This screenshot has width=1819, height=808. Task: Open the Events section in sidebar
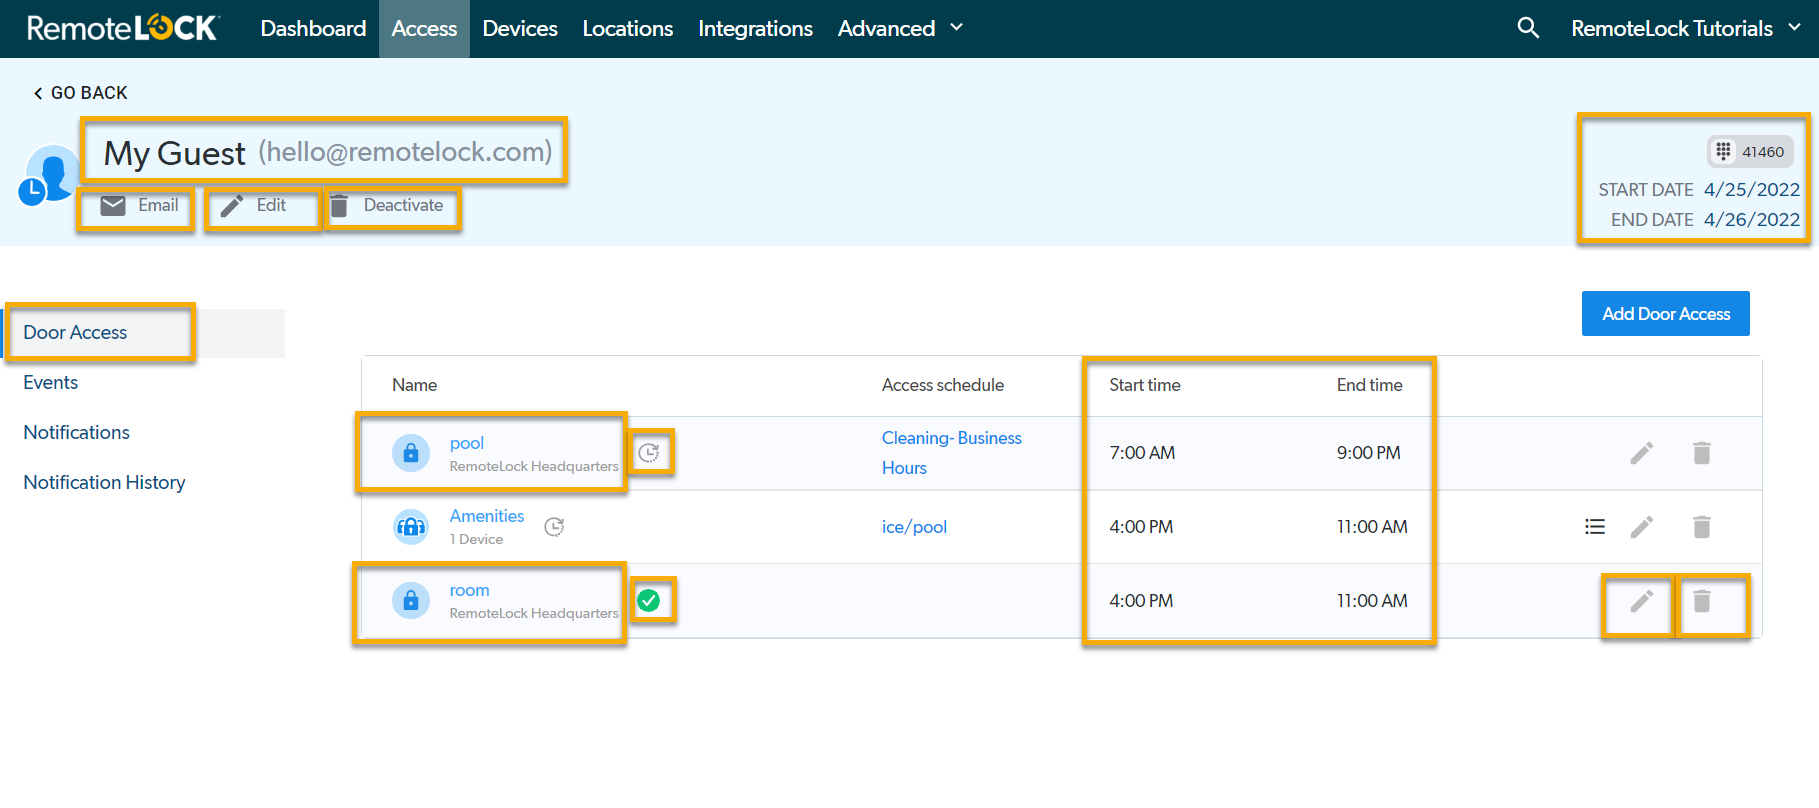(x=51, y=383)
